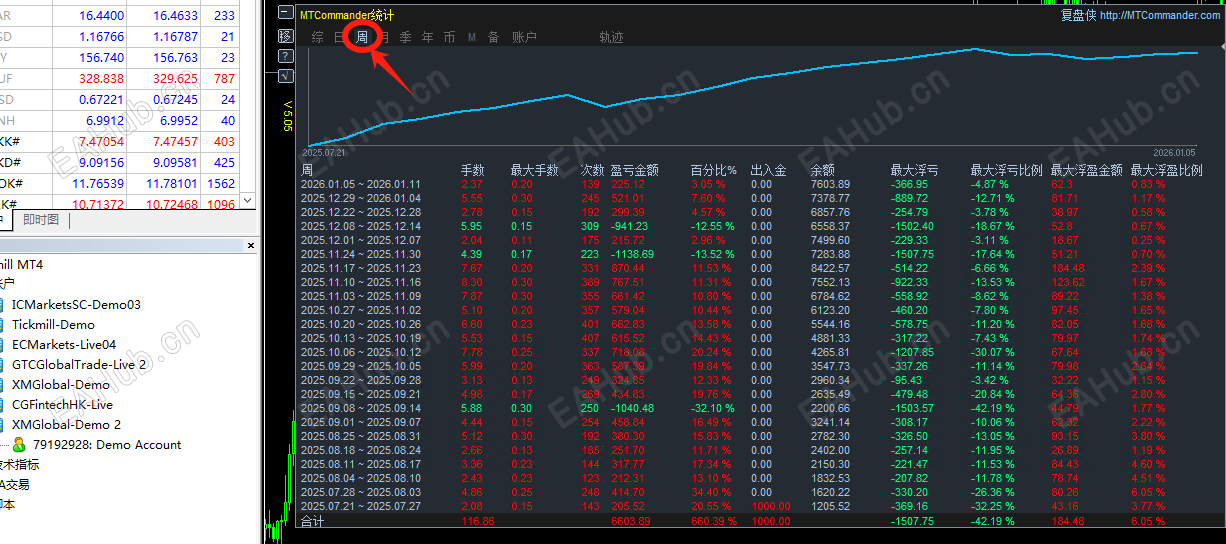The height and width of the screenshot is (544, 1226).
Task: Select Tickmill-Demo server in Navigator
Action: pos(53,325)
